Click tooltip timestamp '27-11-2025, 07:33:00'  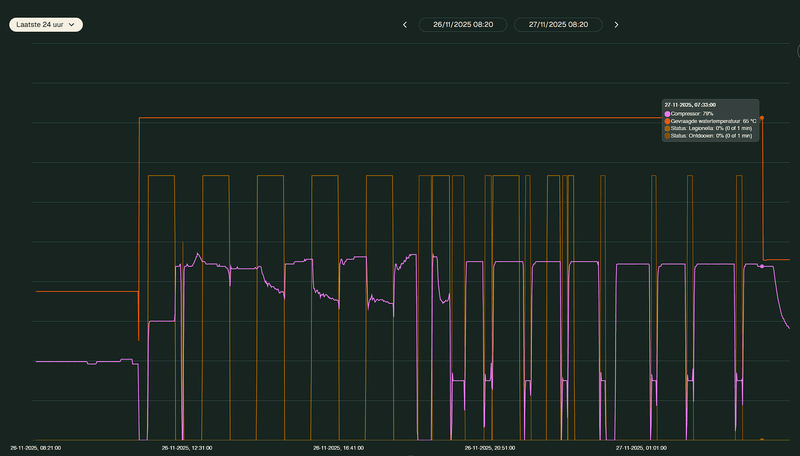pos(690,105)
